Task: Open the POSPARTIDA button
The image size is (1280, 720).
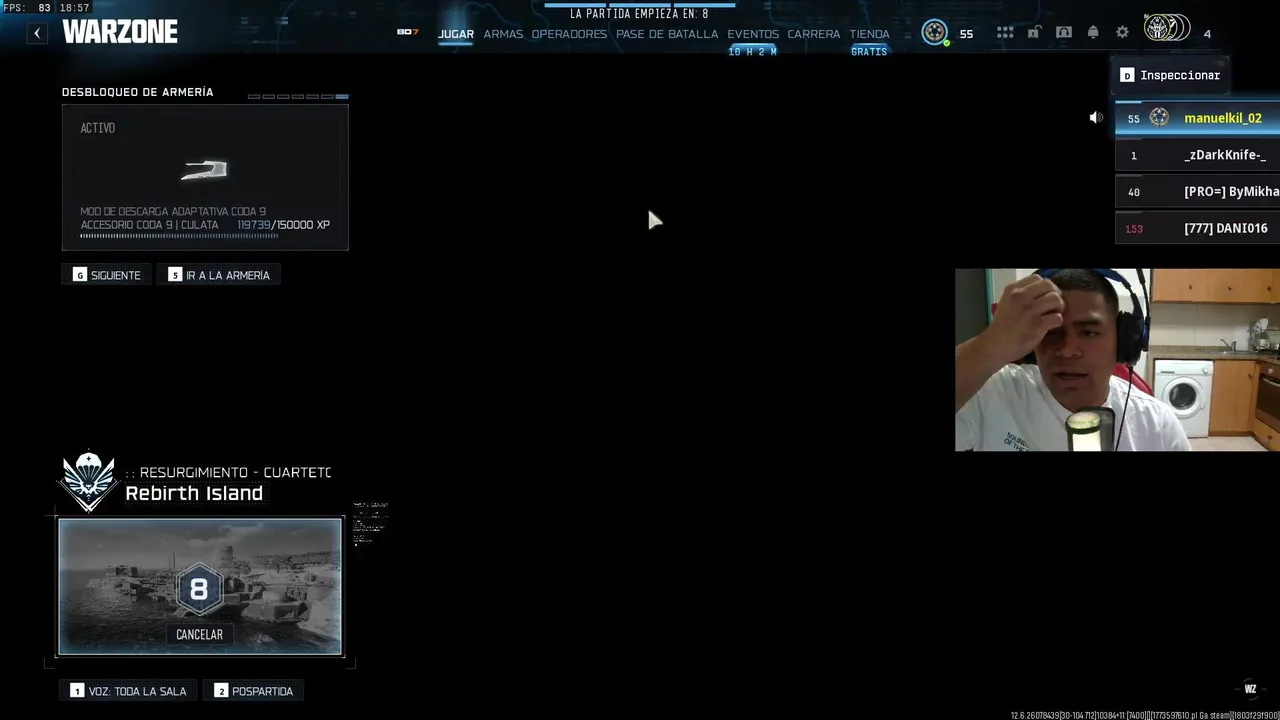Action: [255, 691]
